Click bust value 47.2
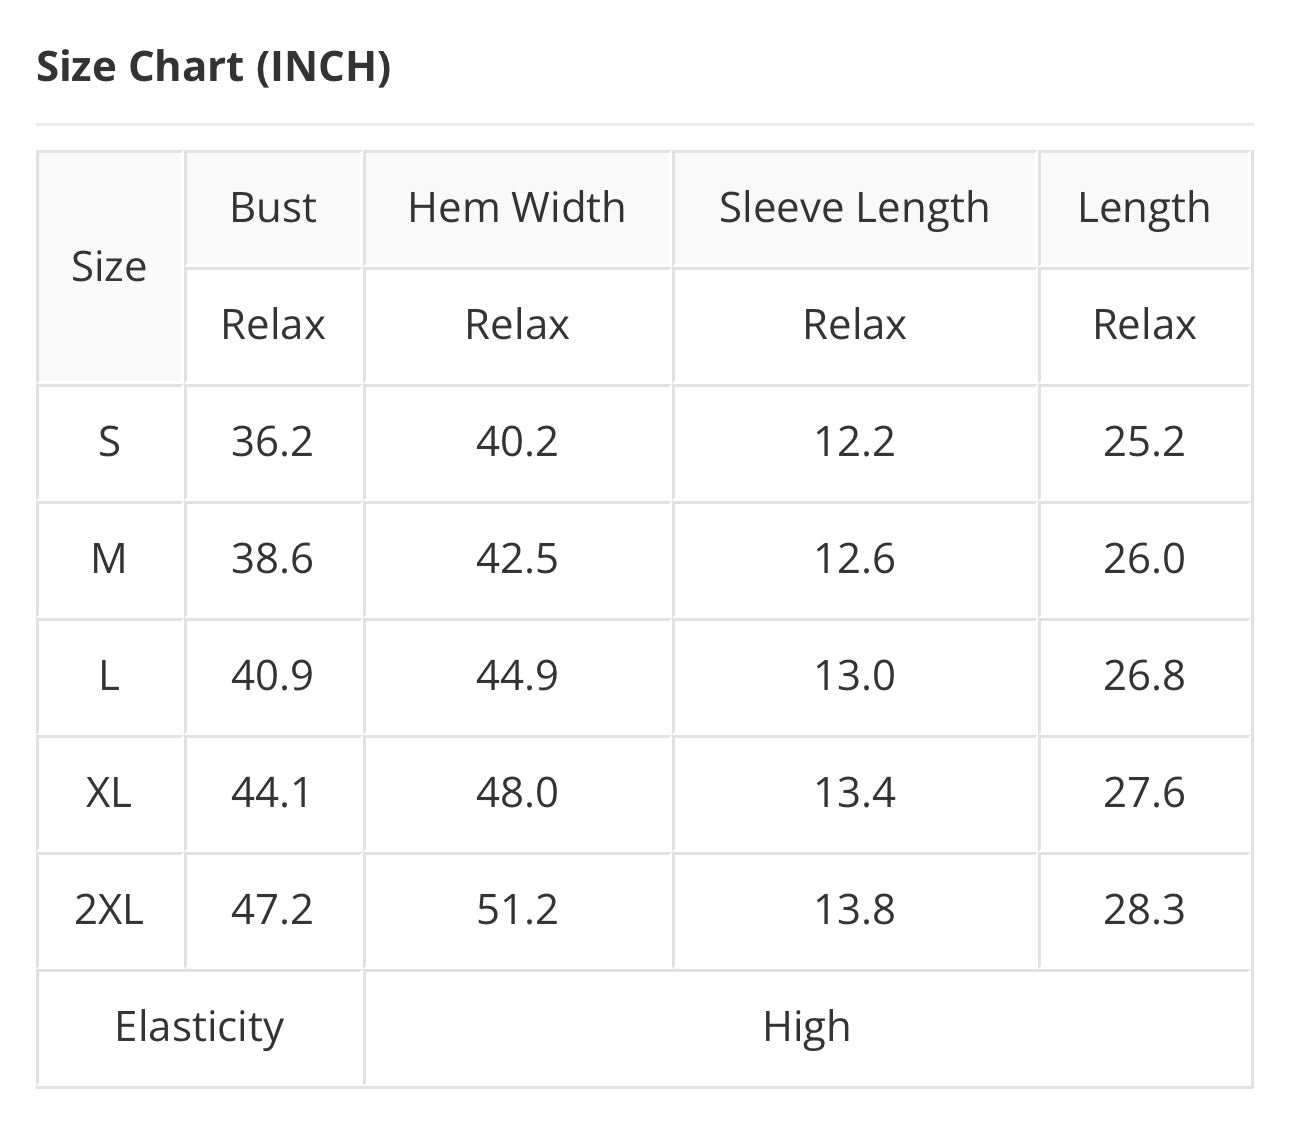Image resolution: width=1290 pixels, height=1124 pixels. point(273,909)
